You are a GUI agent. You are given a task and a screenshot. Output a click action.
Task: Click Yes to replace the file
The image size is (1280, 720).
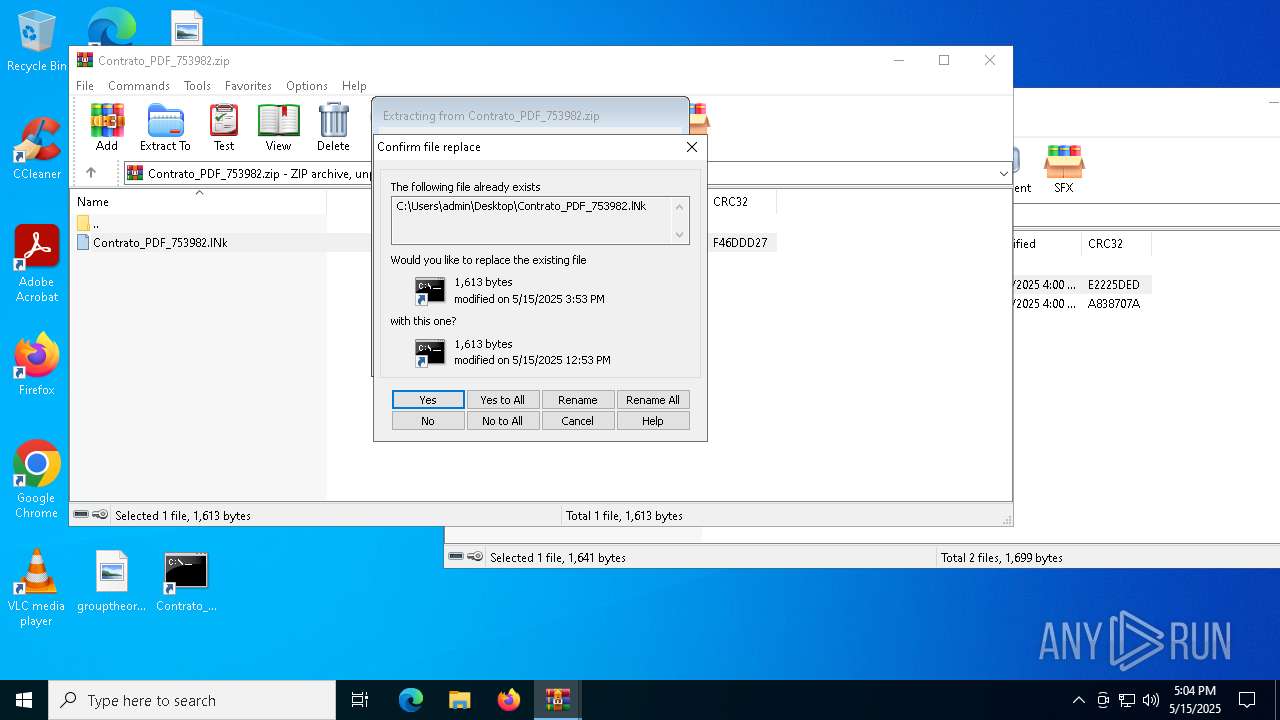pos(428,400)
